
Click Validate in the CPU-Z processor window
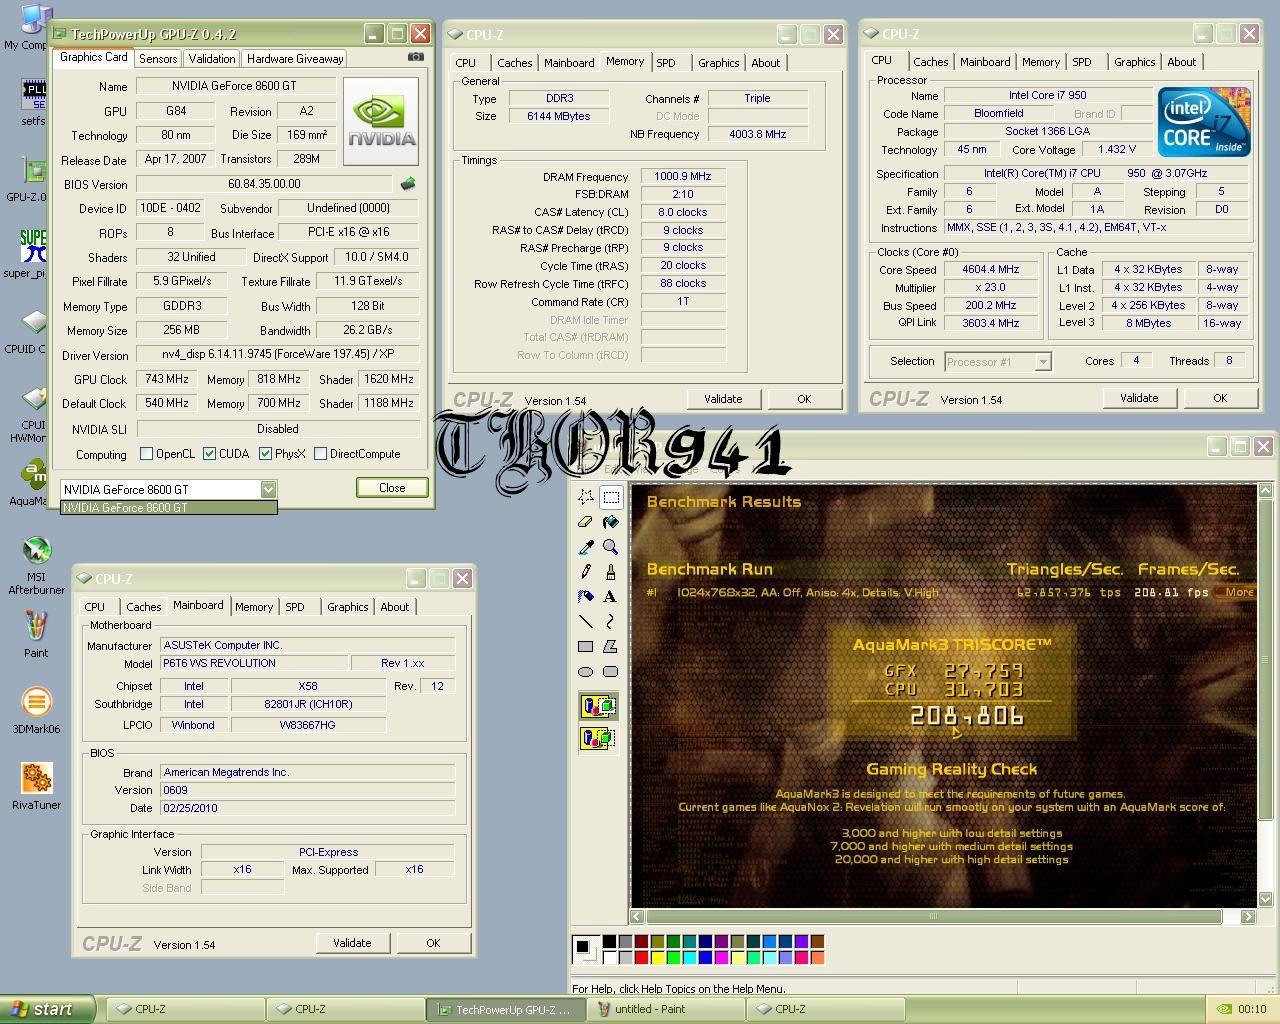tap(1139, 398)
